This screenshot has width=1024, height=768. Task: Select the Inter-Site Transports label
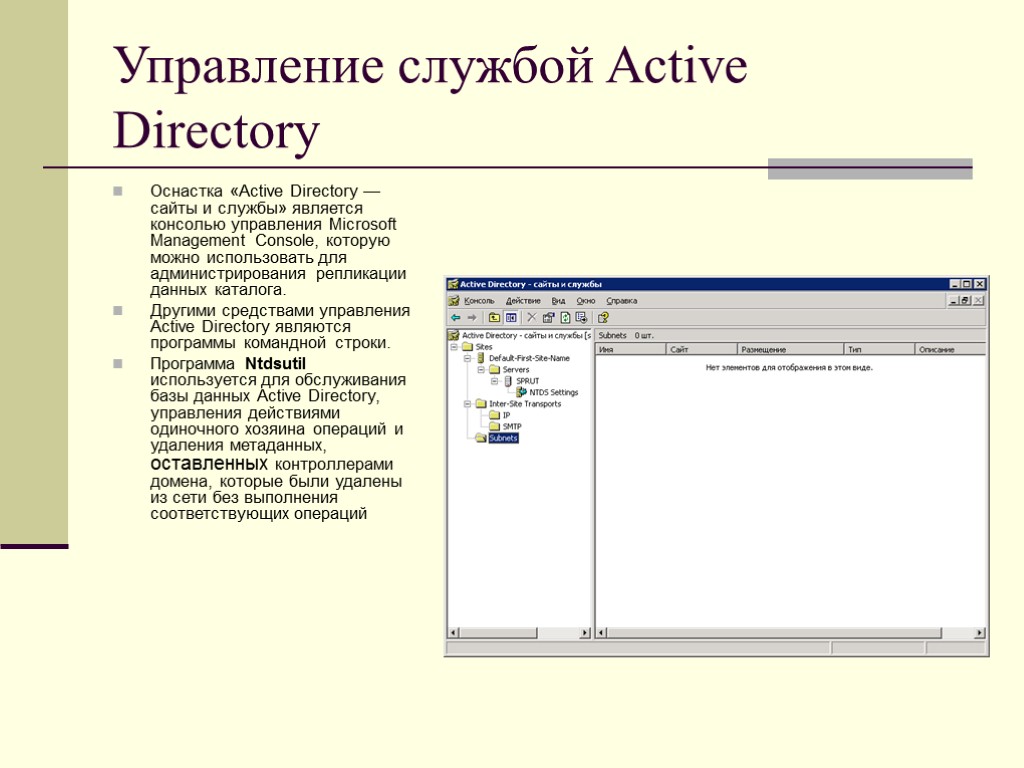pos(525,404)
